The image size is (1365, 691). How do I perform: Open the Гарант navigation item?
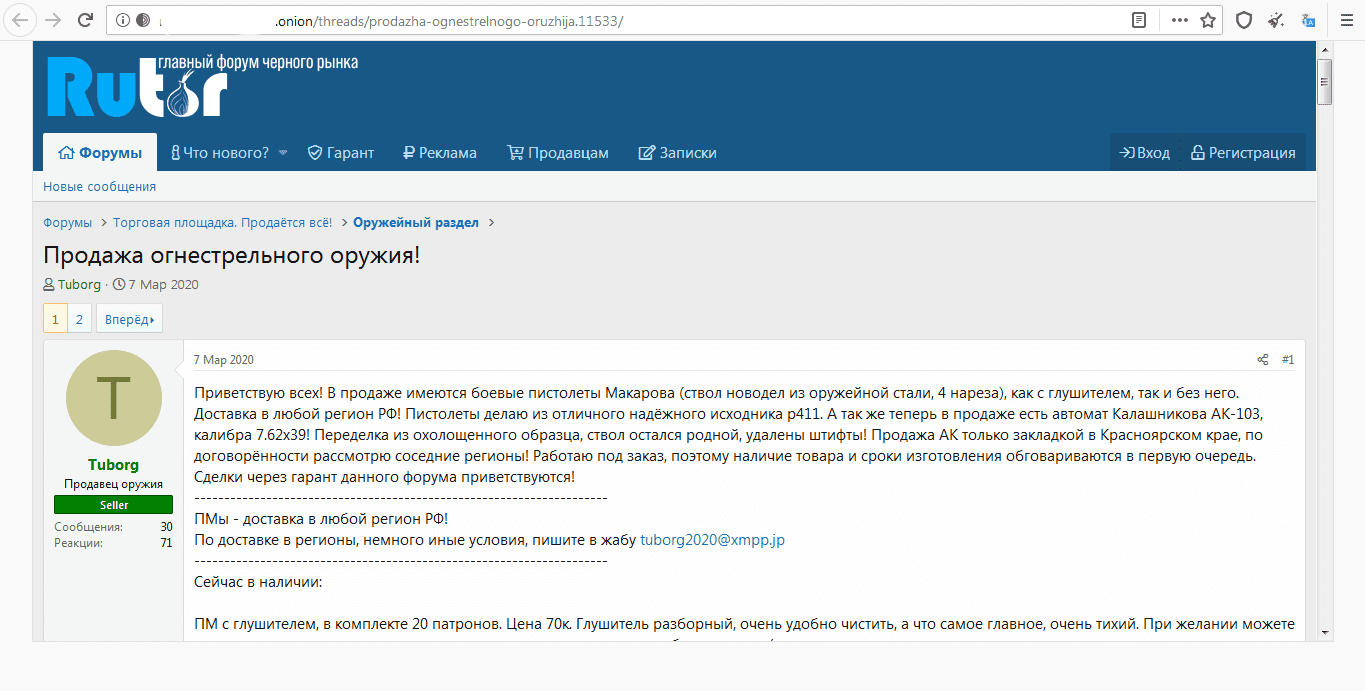(340, 153)
